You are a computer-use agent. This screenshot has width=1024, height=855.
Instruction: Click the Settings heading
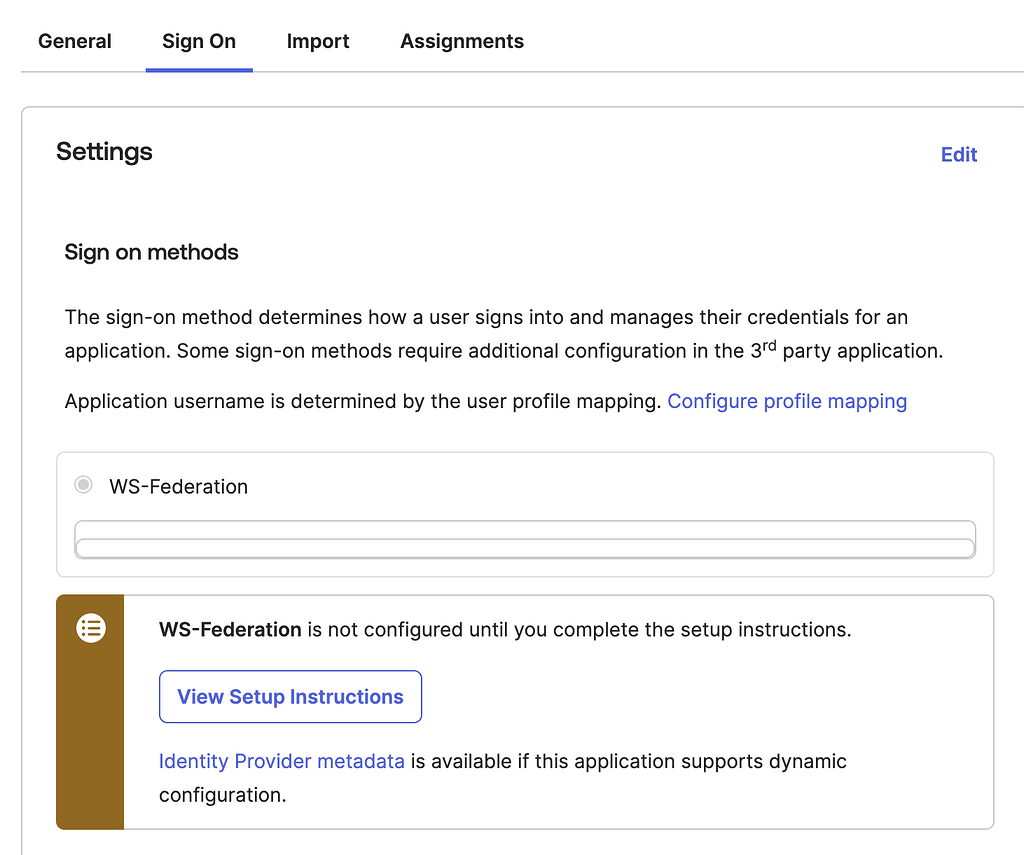click(x=104, y=152)
